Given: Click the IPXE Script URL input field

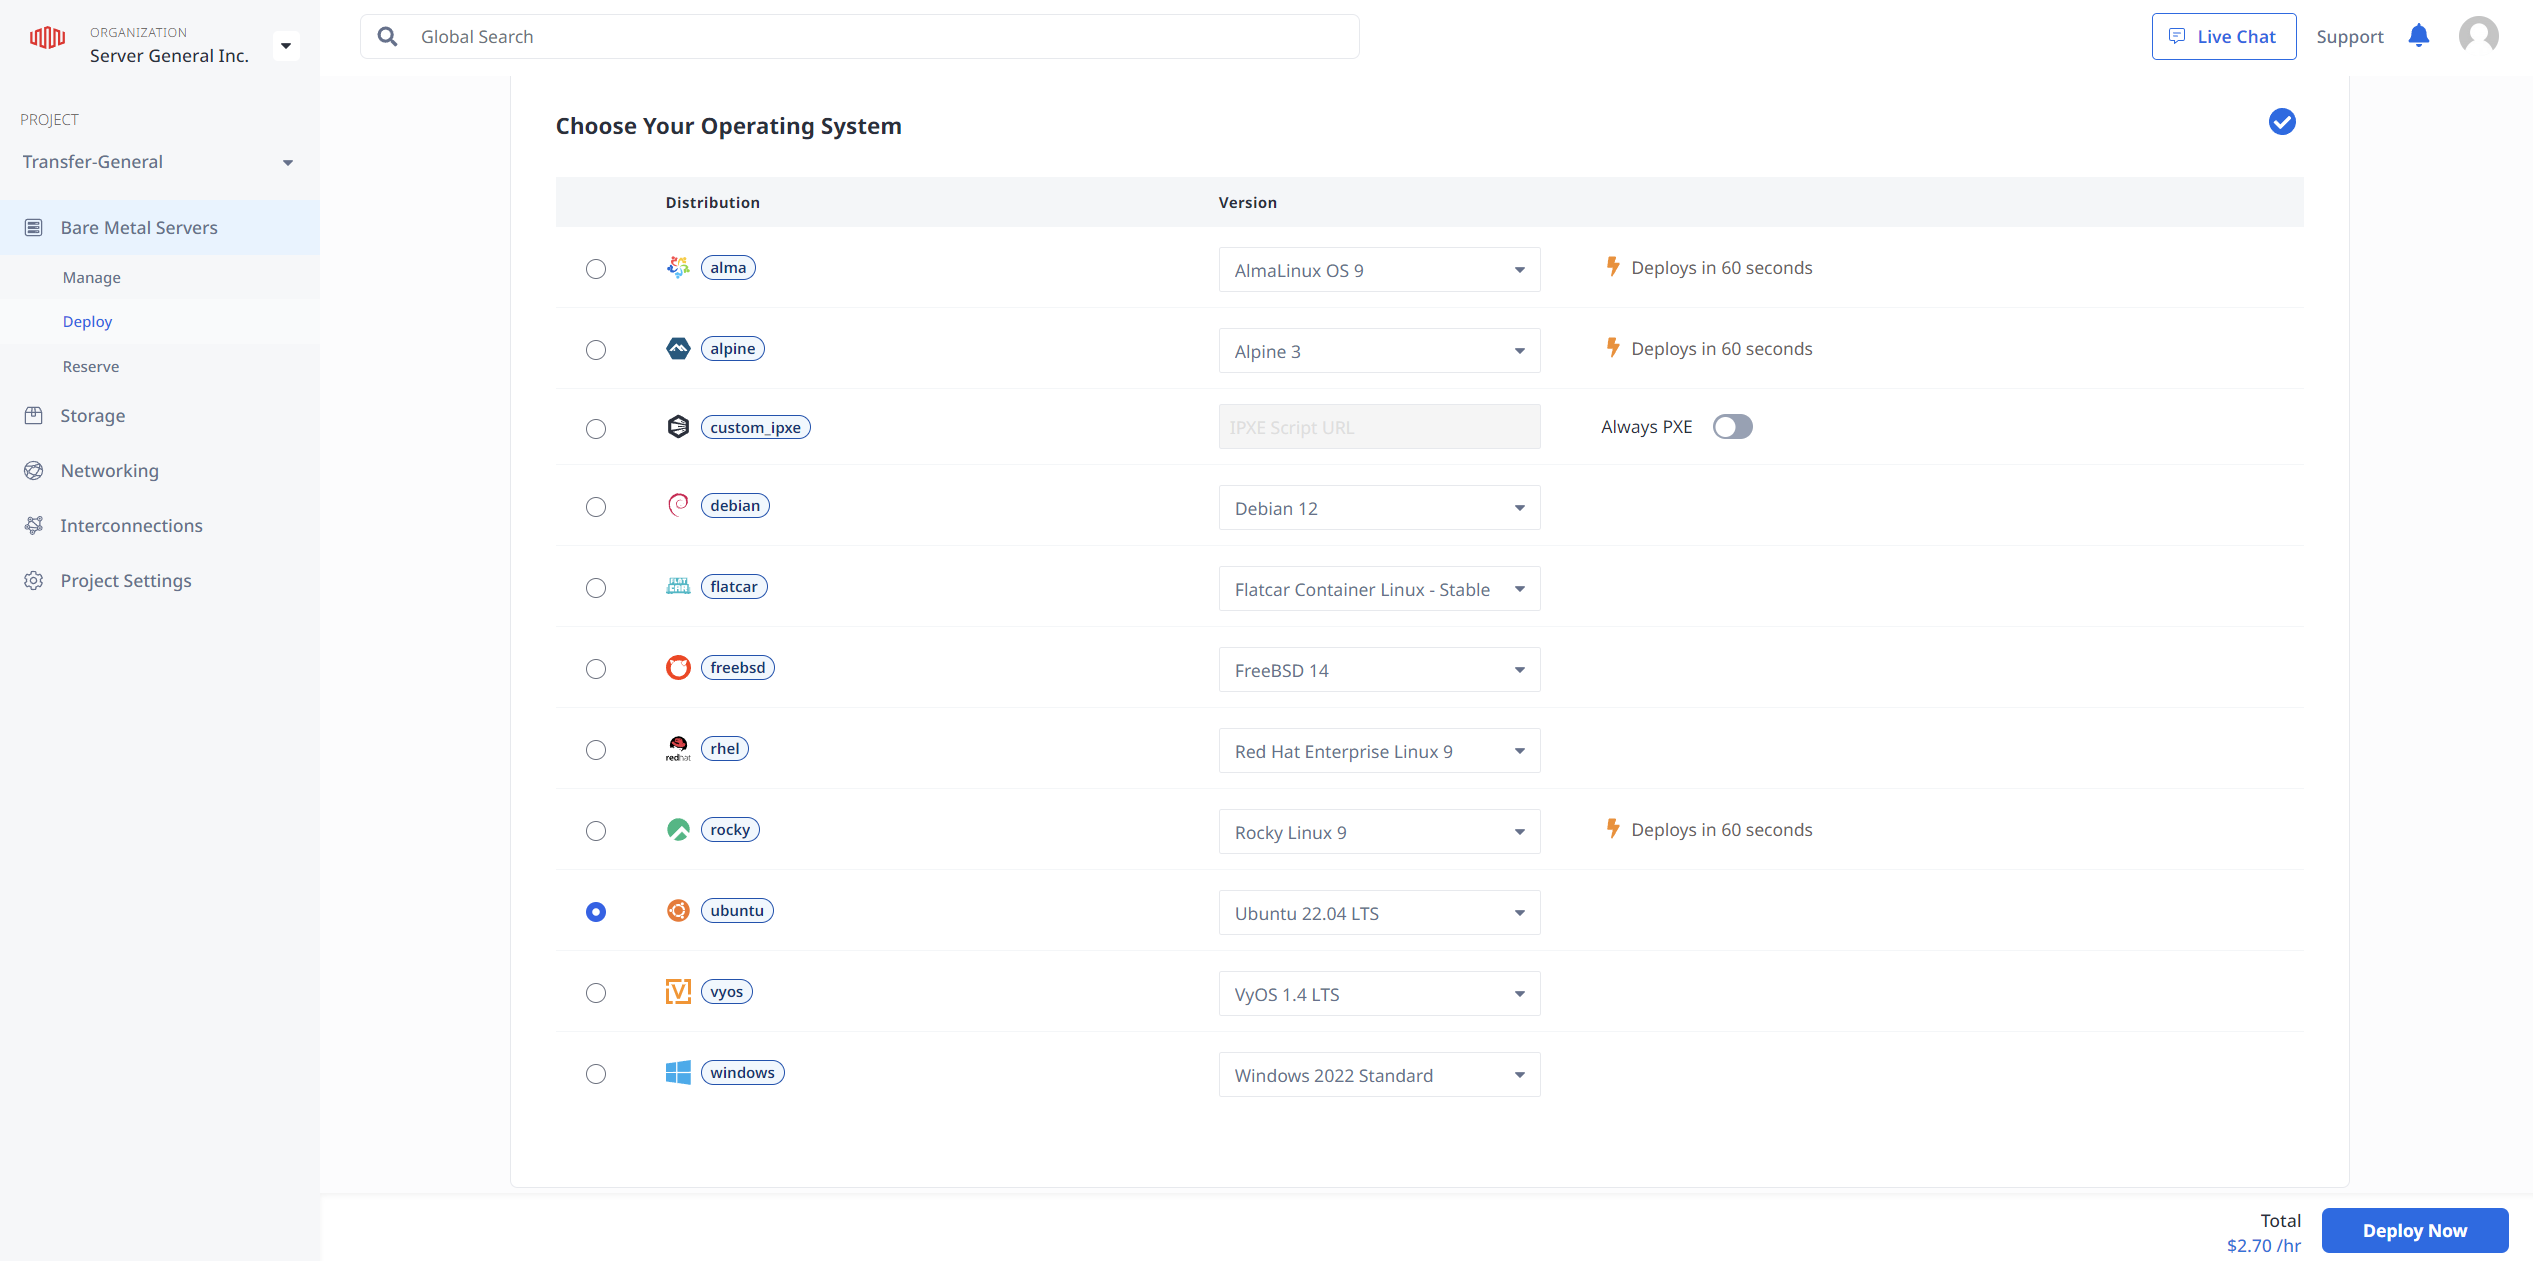Looking at the screenshot, I should pyautogui.click(x=1378, y=426).
